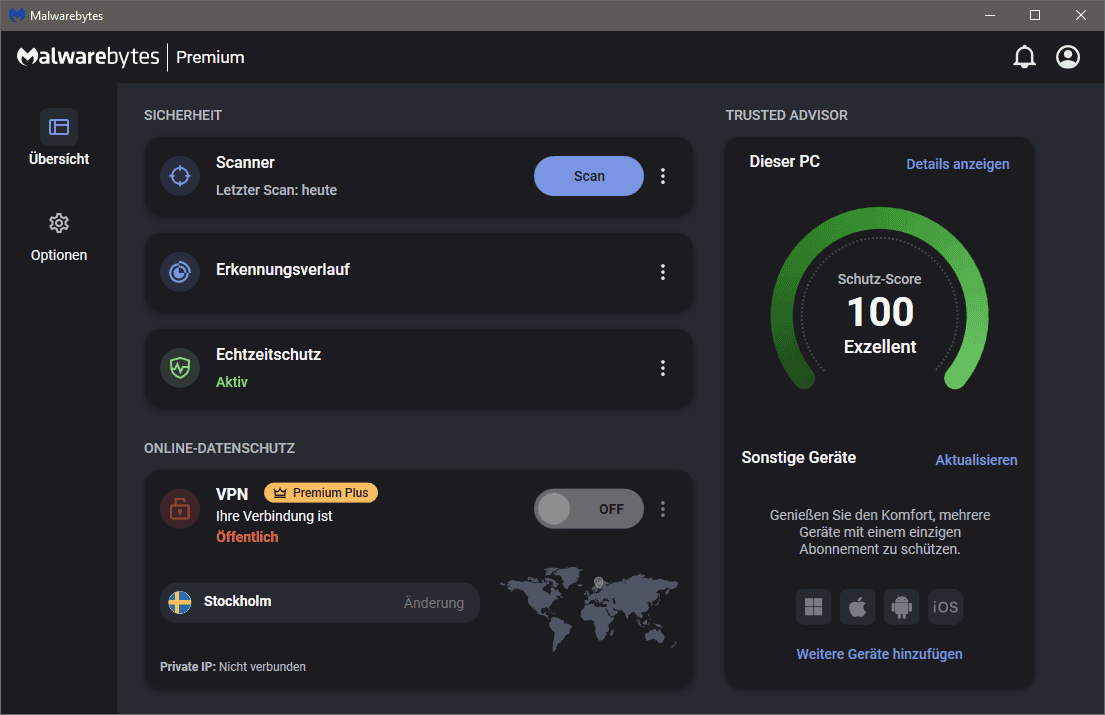The width and height of the screenshot is (1105, 715).
Task: Click the 'Sonstige Geräte' heading
Action: [798, 458]
